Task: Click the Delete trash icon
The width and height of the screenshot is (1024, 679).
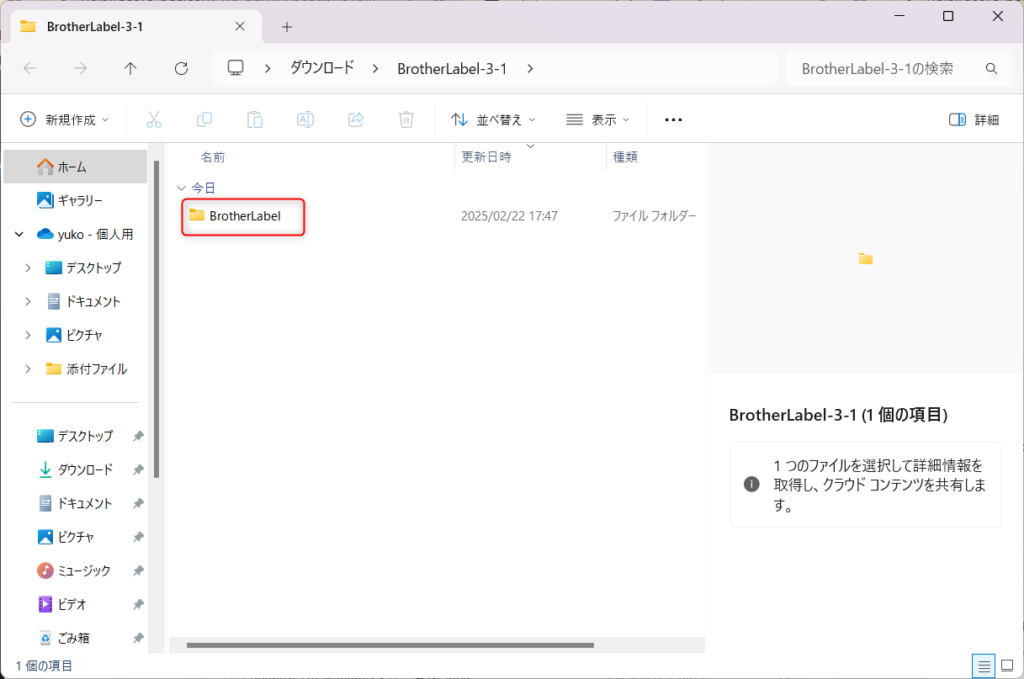Action: coord(406,119)
